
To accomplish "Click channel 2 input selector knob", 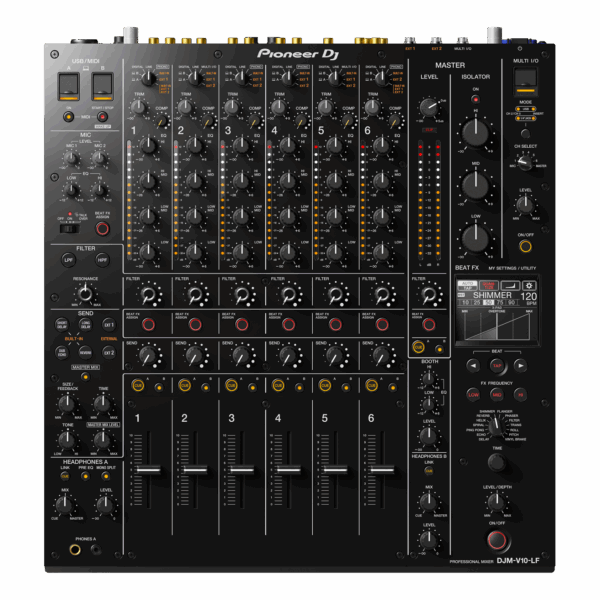I will pos(195,78).
